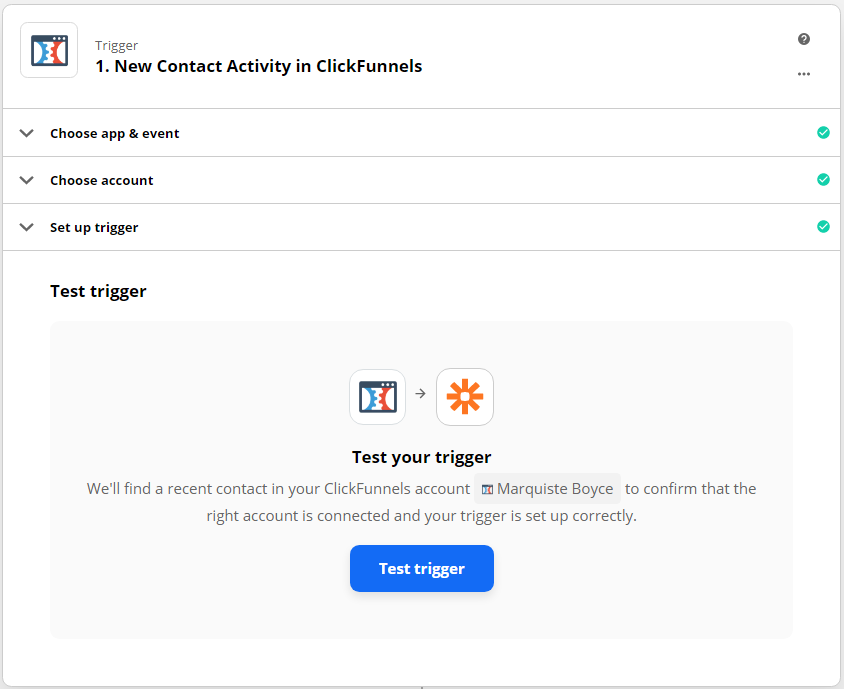
Task: Click the Test trigger section heading
Action: 98,291
